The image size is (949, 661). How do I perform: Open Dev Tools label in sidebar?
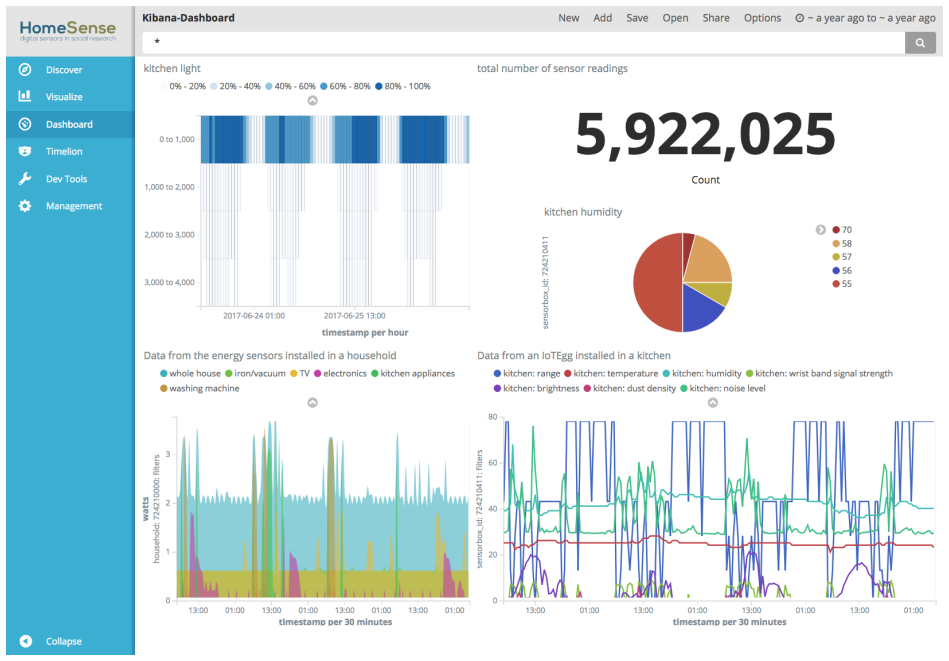point(67,179)
